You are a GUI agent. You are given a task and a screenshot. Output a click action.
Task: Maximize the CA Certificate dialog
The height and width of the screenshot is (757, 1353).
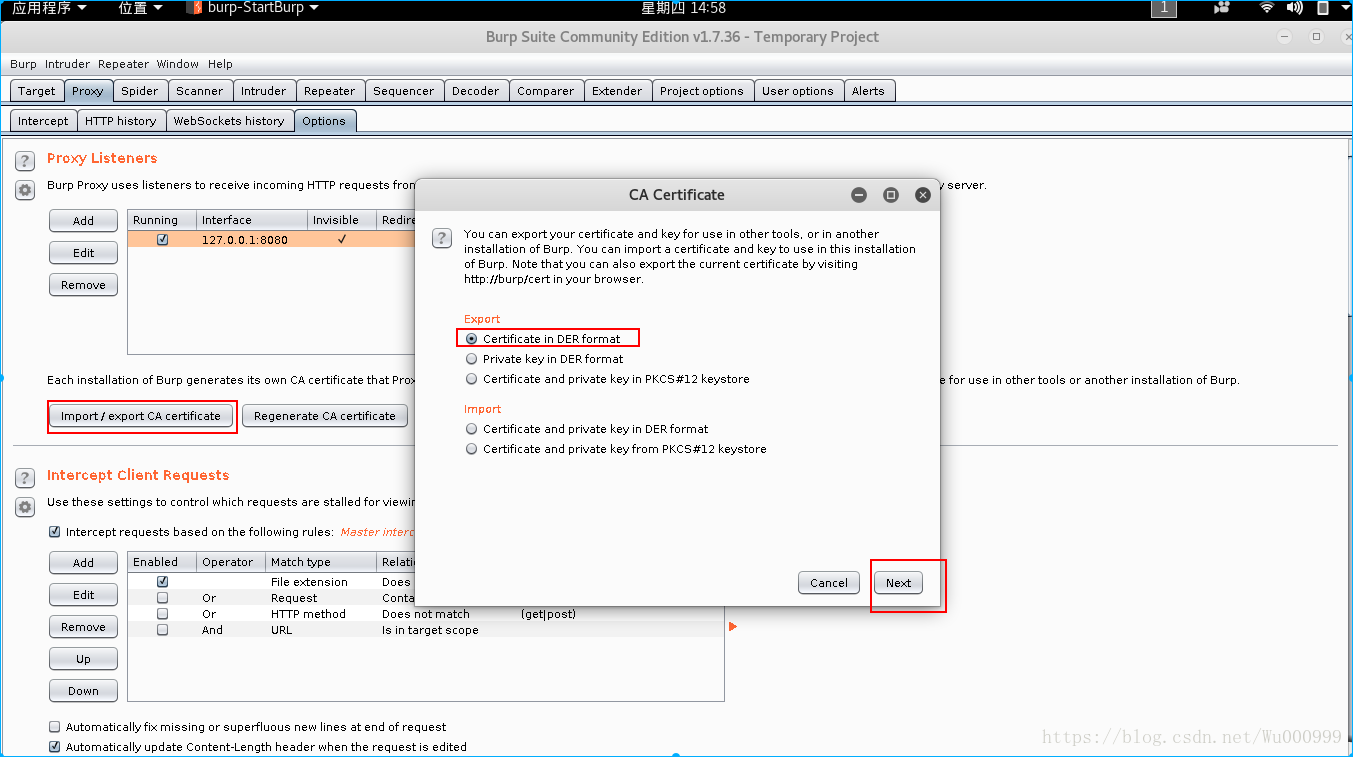pyautogui.click(x=891, y=195)
